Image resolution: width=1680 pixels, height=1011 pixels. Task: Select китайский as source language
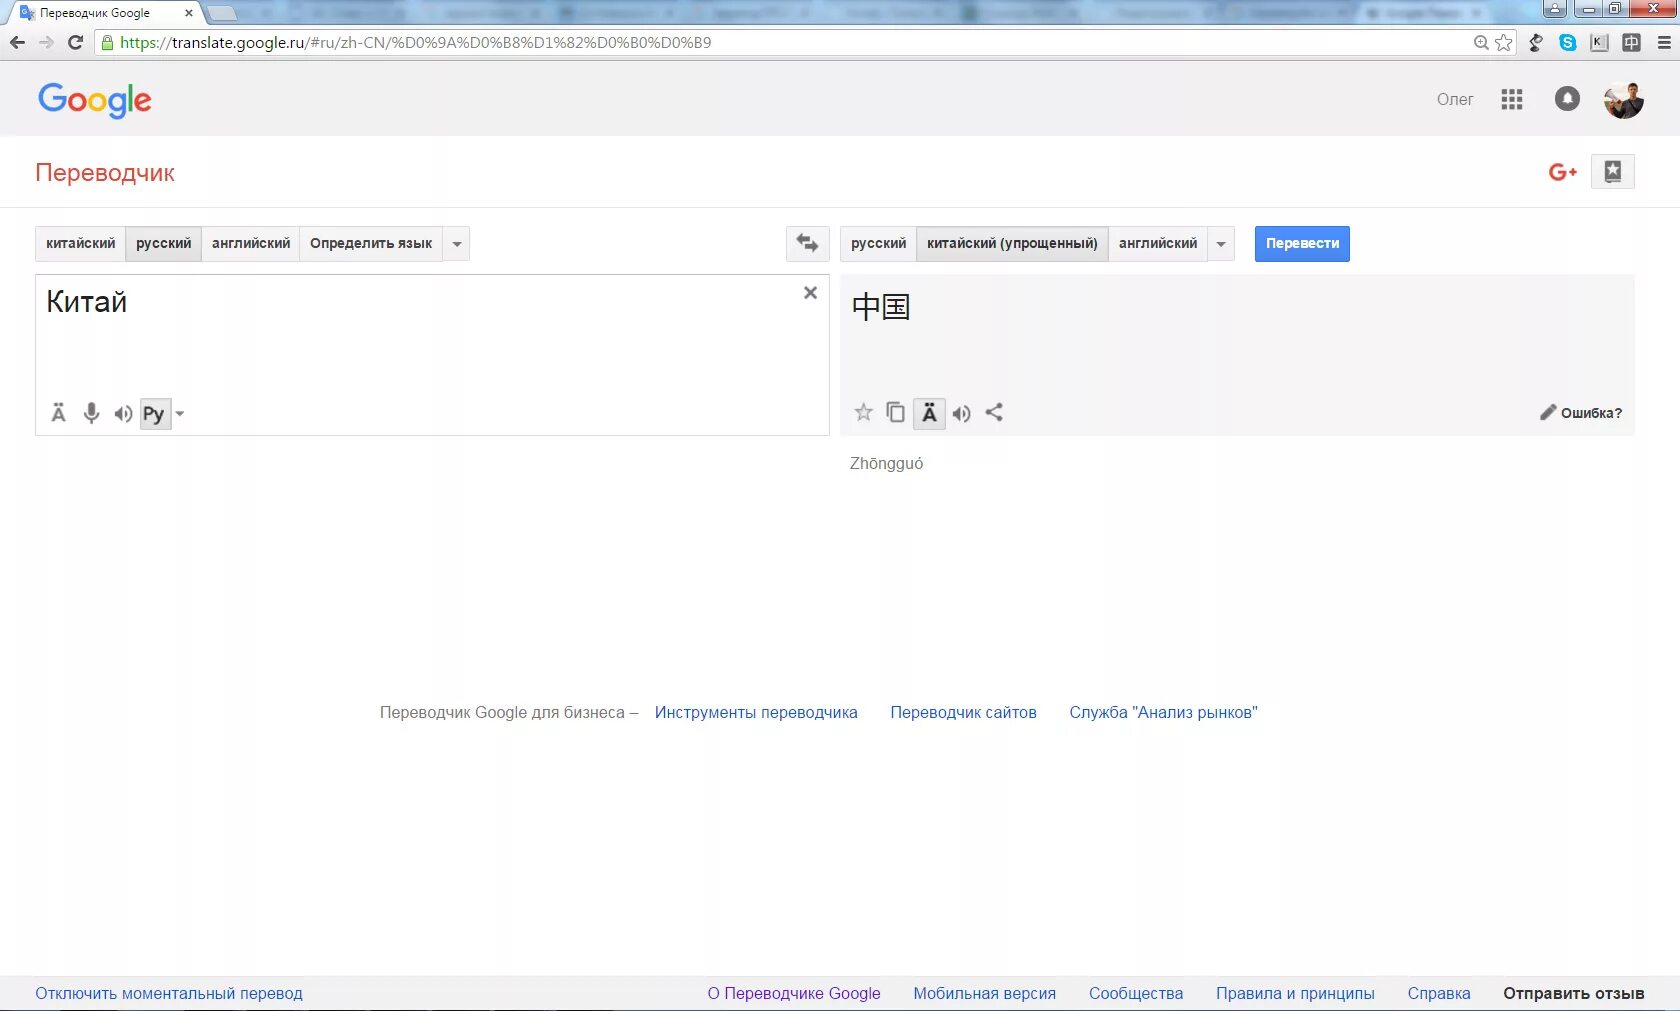[81, 244]
